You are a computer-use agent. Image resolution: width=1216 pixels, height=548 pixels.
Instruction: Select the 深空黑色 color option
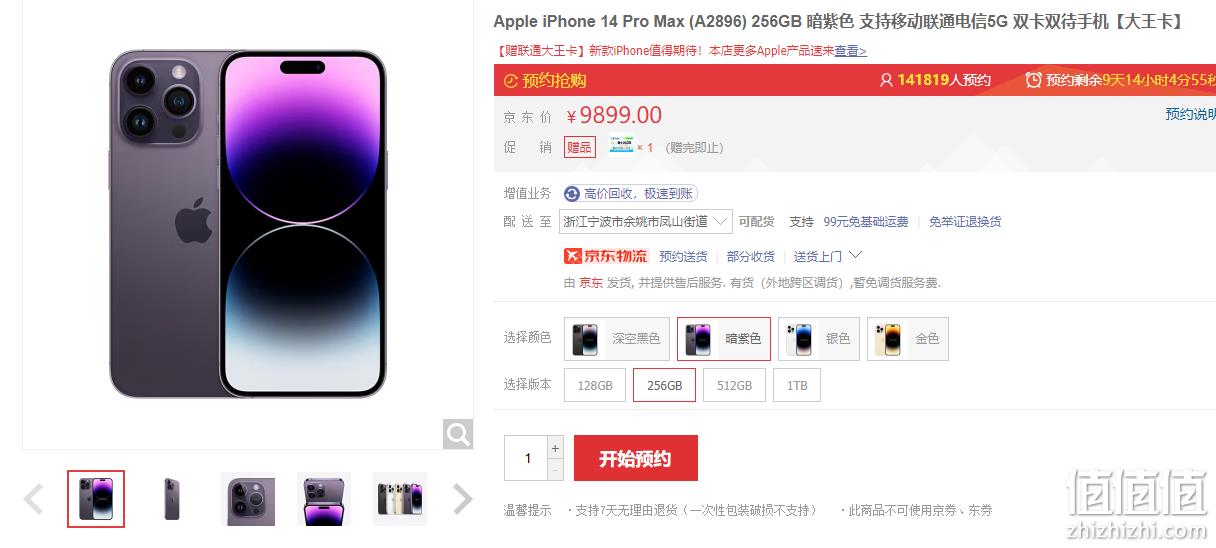(617, 339)
